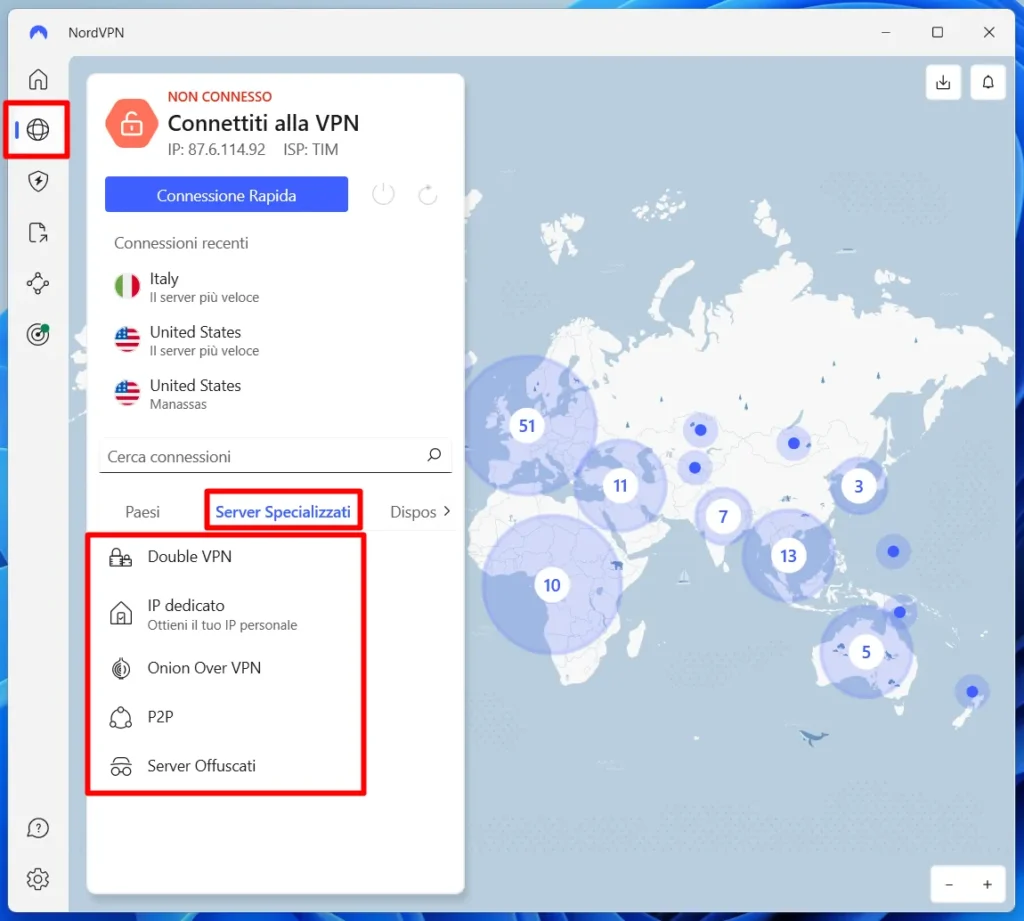Zoom out the map with minus button
The height and width of the screenshot is (921, 1024).
[950, 884]
